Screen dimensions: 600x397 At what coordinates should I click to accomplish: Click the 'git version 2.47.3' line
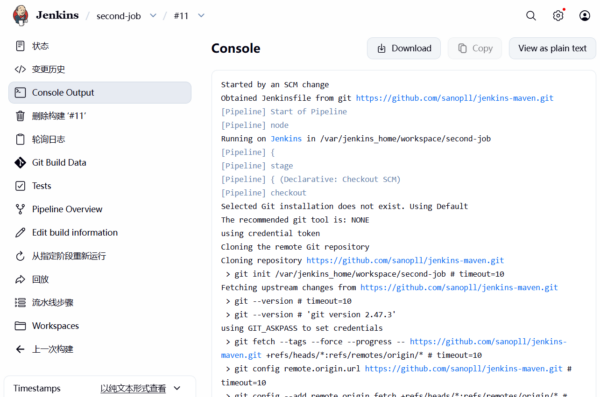click(x=311, y=315)
